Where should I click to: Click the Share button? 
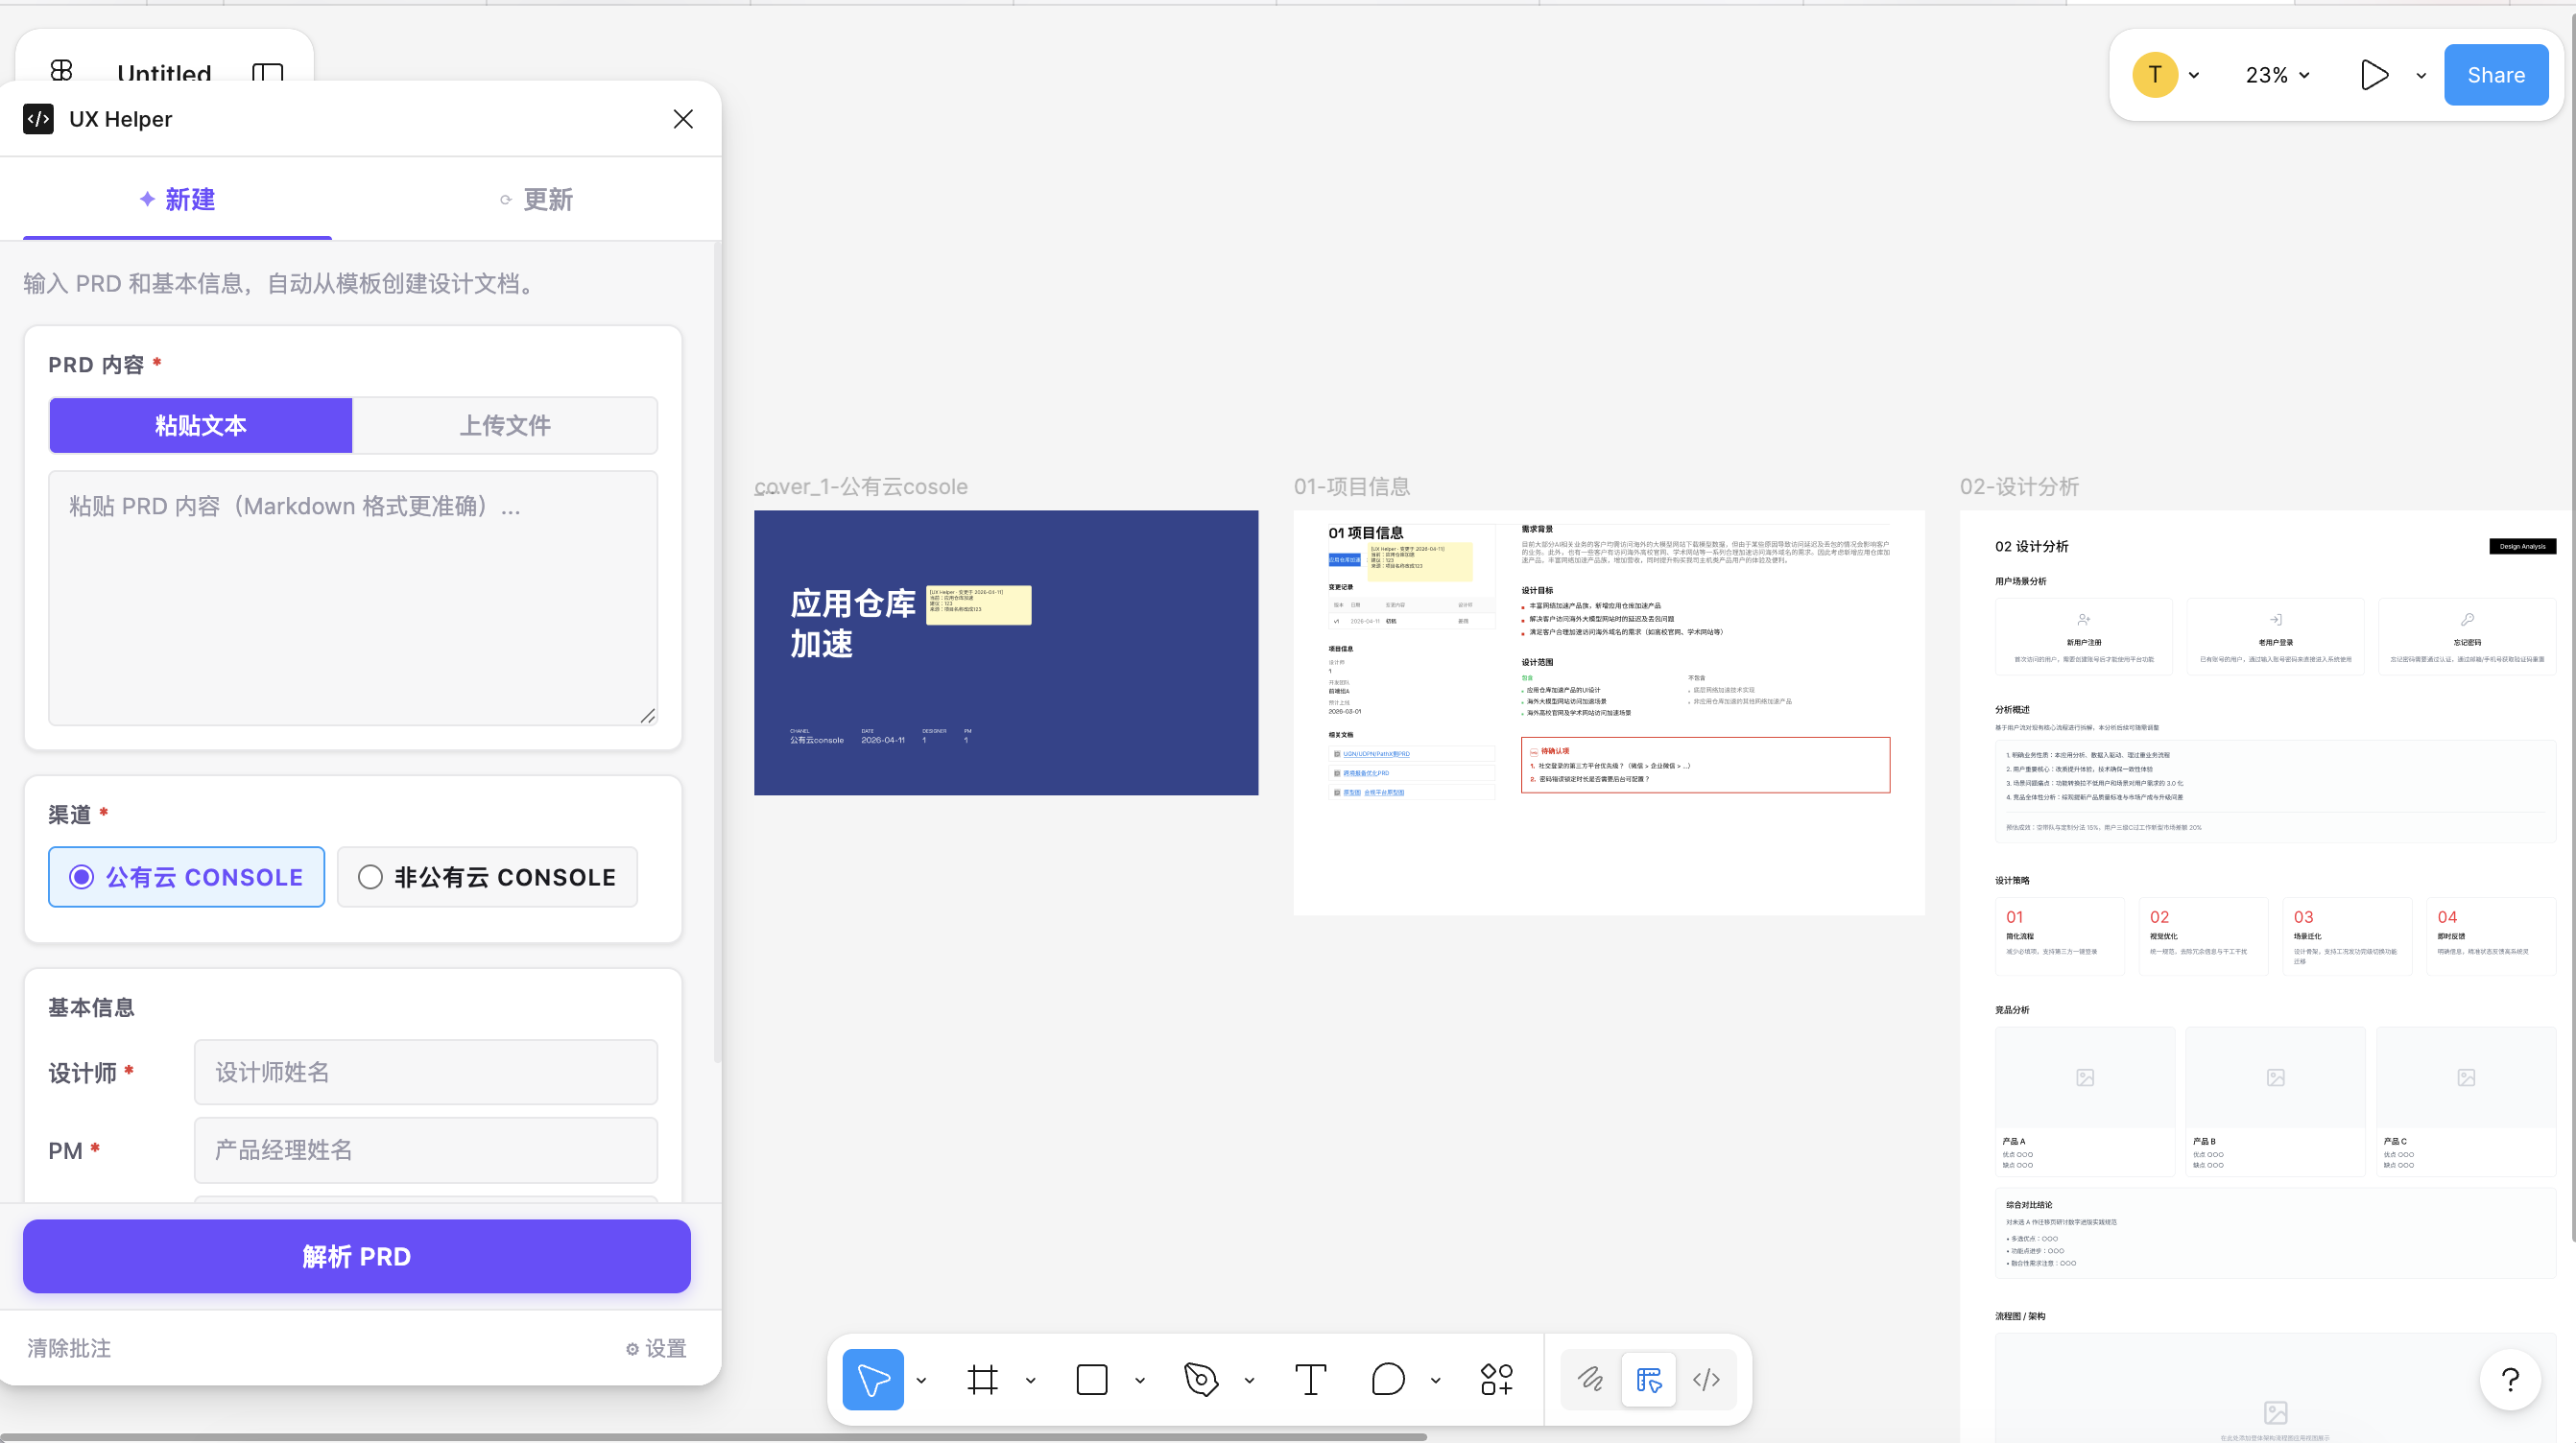pyautogui.click(x=2496, y=75)
